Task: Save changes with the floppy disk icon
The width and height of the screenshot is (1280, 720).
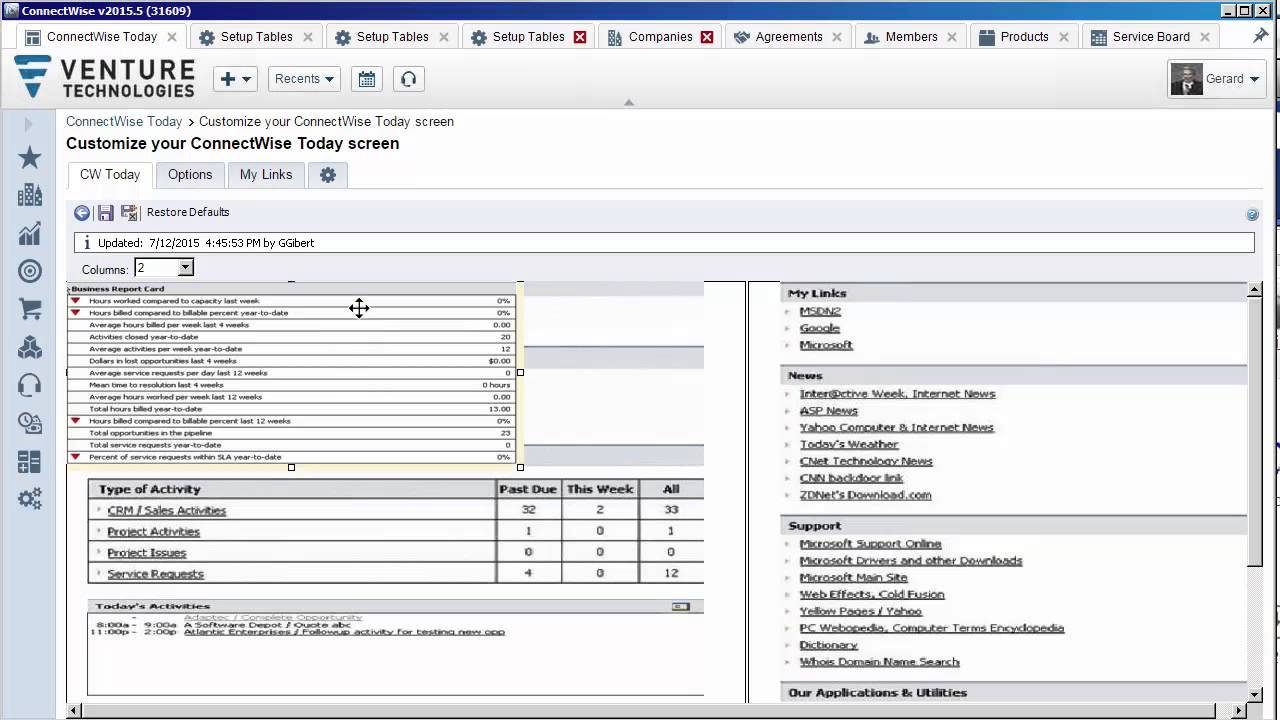Action: [x=105, y=212]
